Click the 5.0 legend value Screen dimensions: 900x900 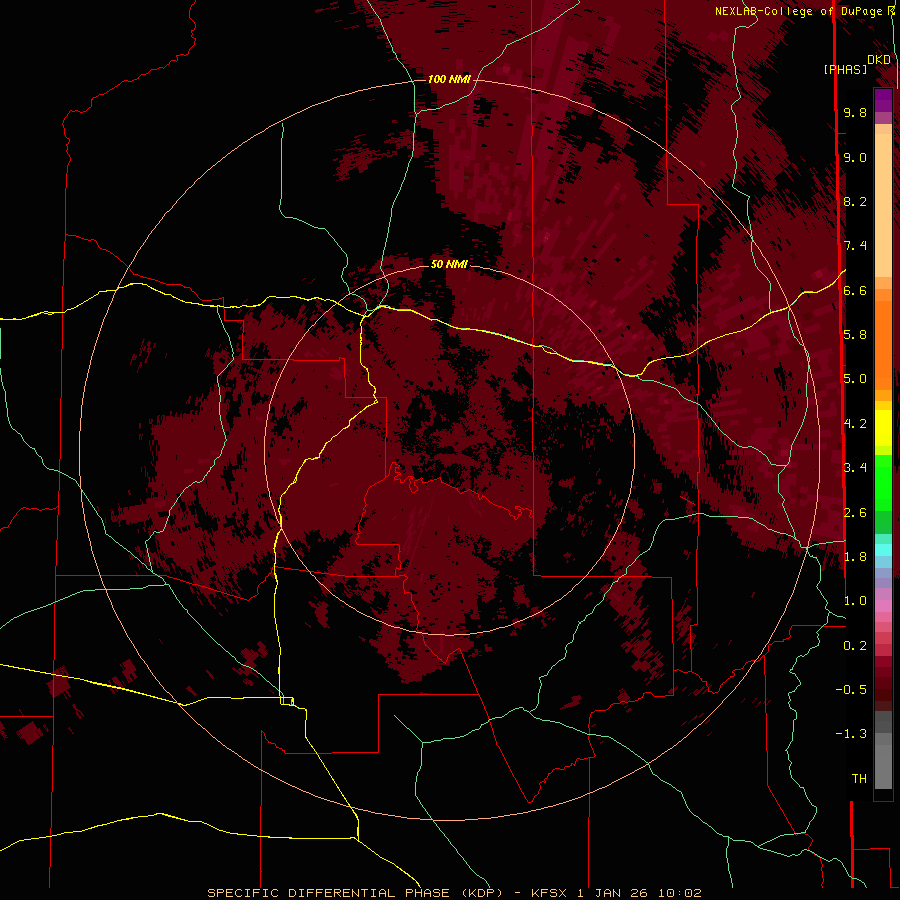(x=855, y=379)
